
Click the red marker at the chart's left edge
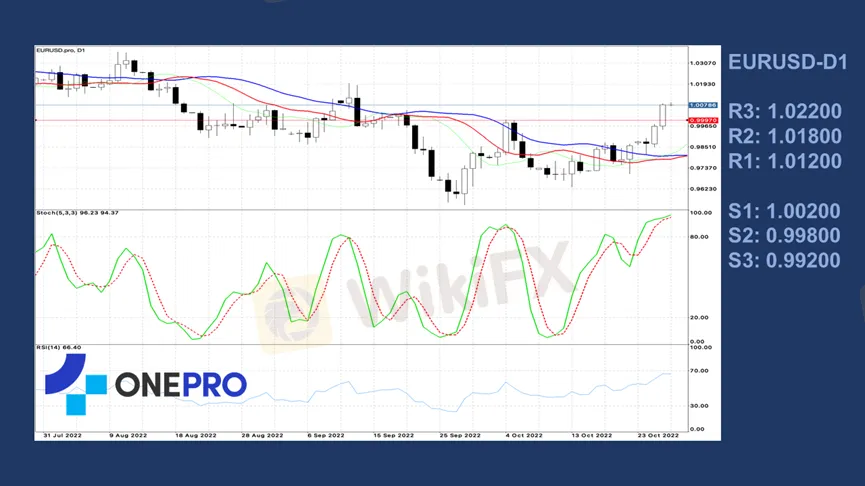36,120
